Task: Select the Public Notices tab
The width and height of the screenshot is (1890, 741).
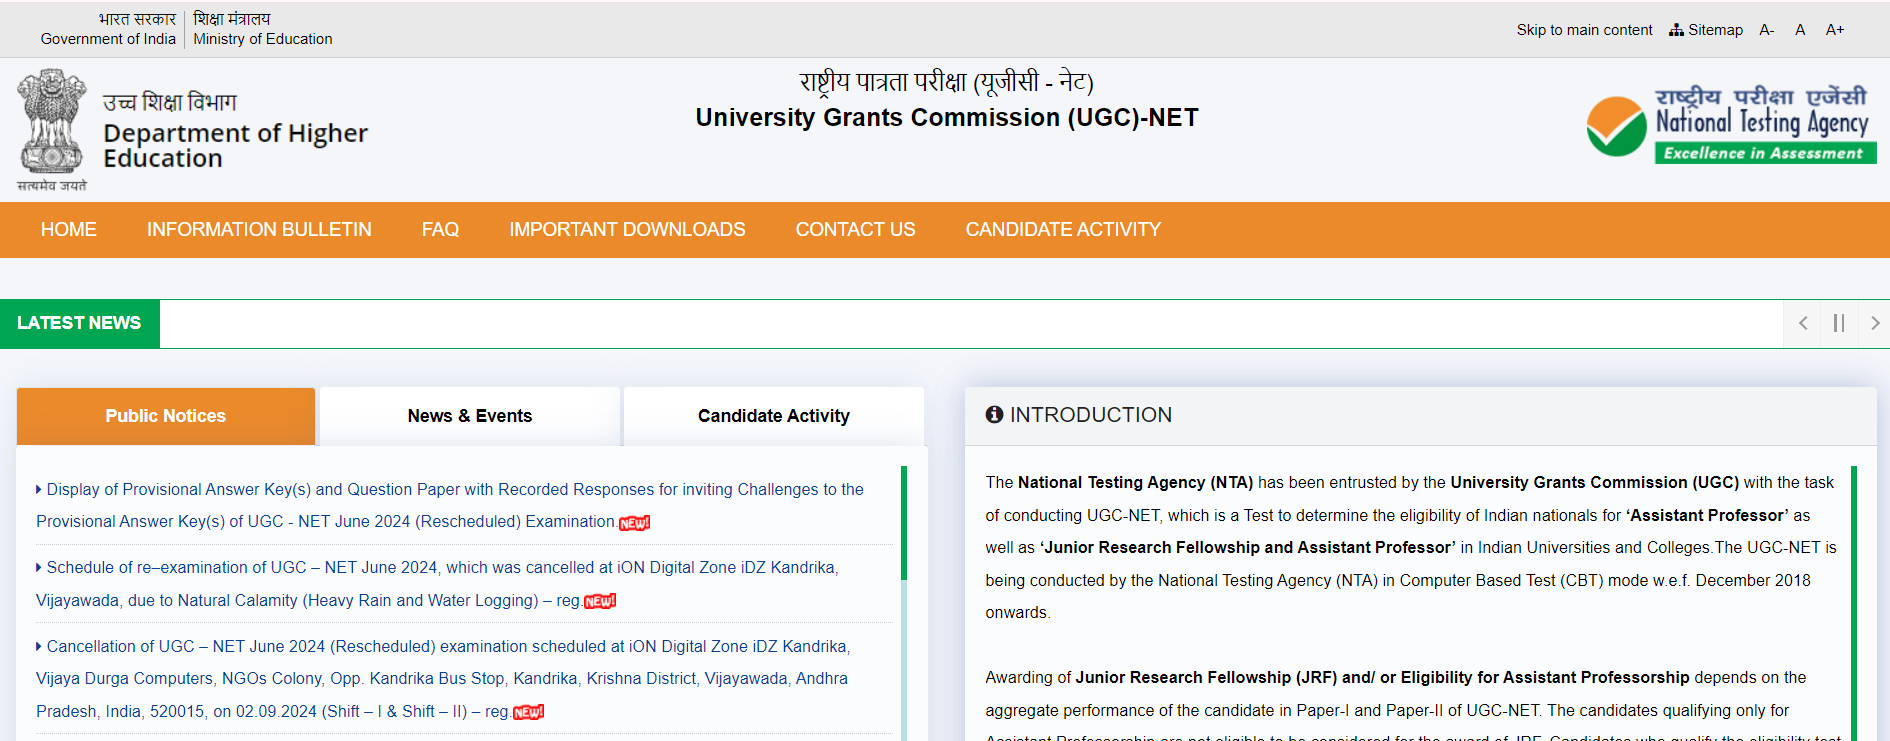Action: [166, 416]
